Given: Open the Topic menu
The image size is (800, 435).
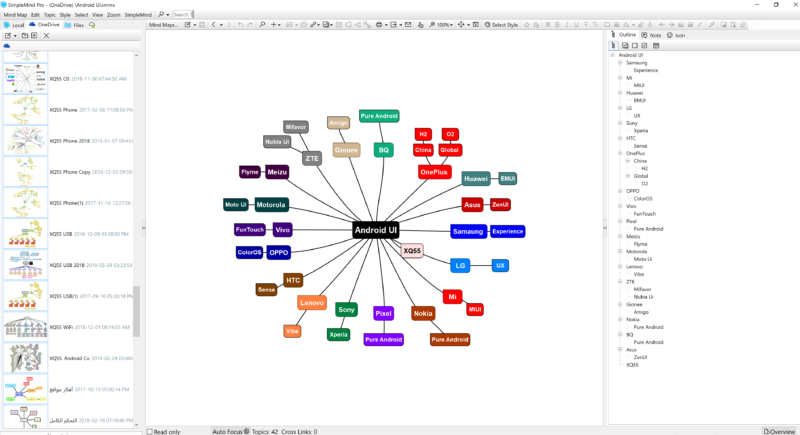Looking at the screenshot, I should click(49, 15).
